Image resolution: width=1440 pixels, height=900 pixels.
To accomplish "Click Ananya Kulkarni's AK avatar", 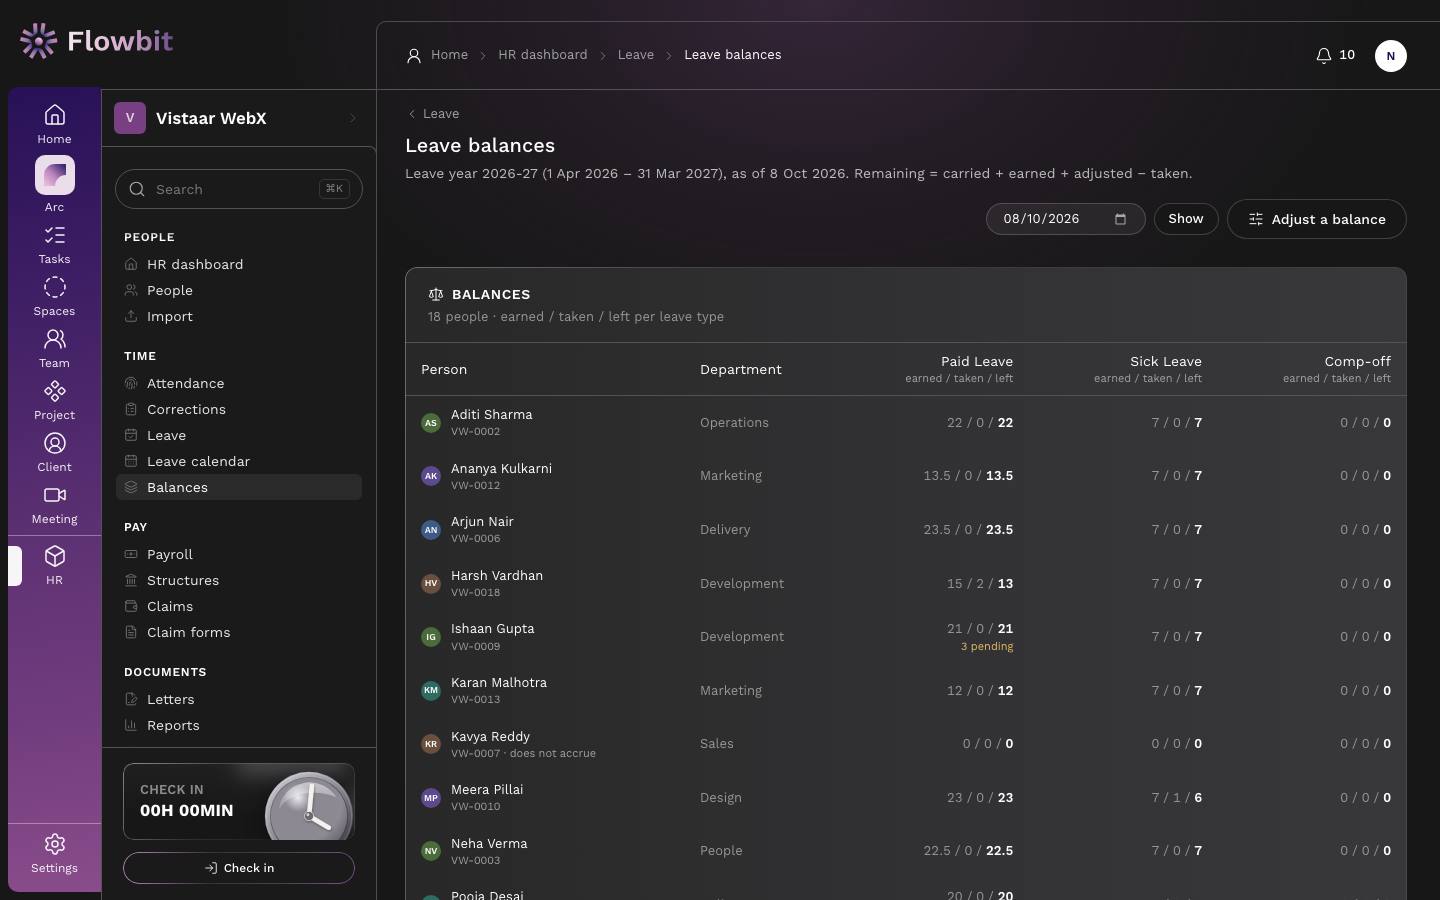I will tap(431, 476).
